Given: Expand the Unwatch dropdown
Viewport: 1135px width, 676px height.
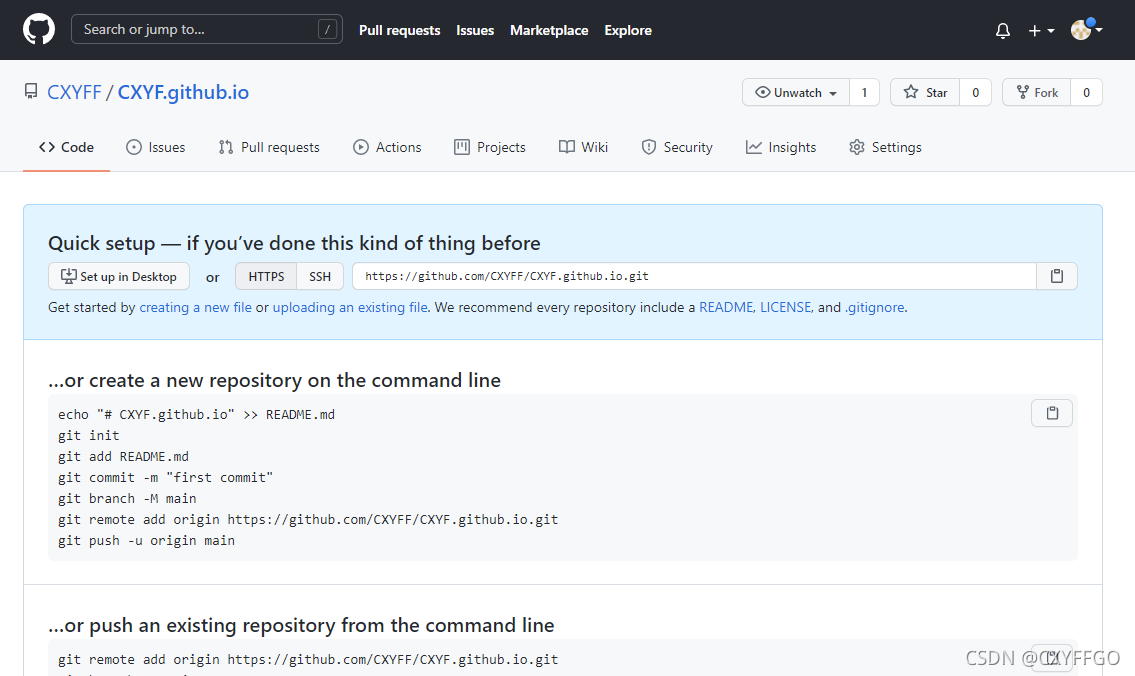Looking at the screenshot, I should pos(796,93).
